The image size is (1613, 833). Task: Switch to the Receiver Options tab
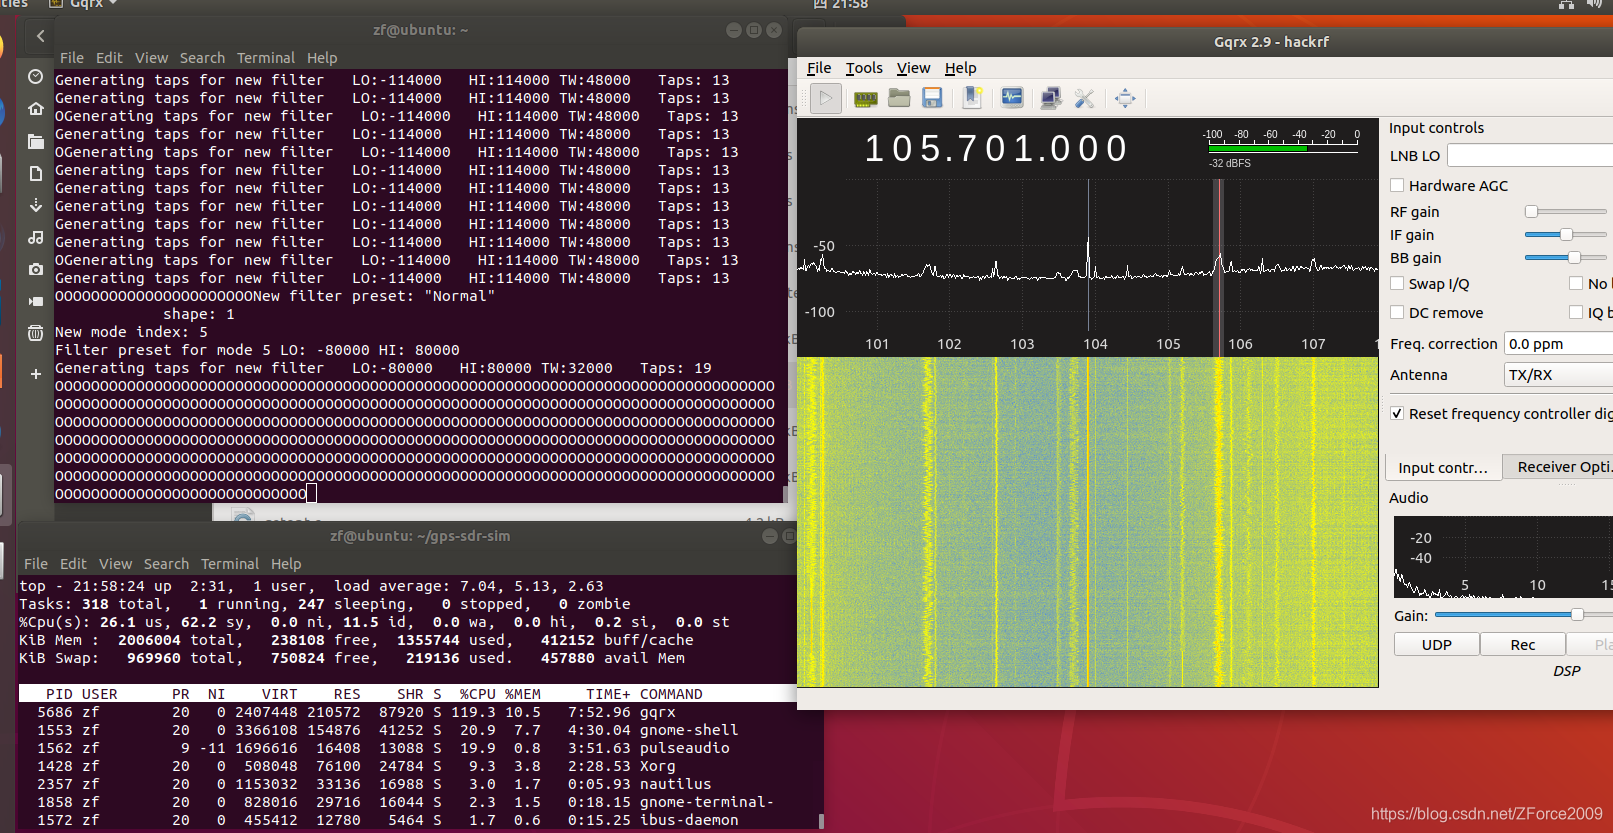click(x=1560, y=467)
